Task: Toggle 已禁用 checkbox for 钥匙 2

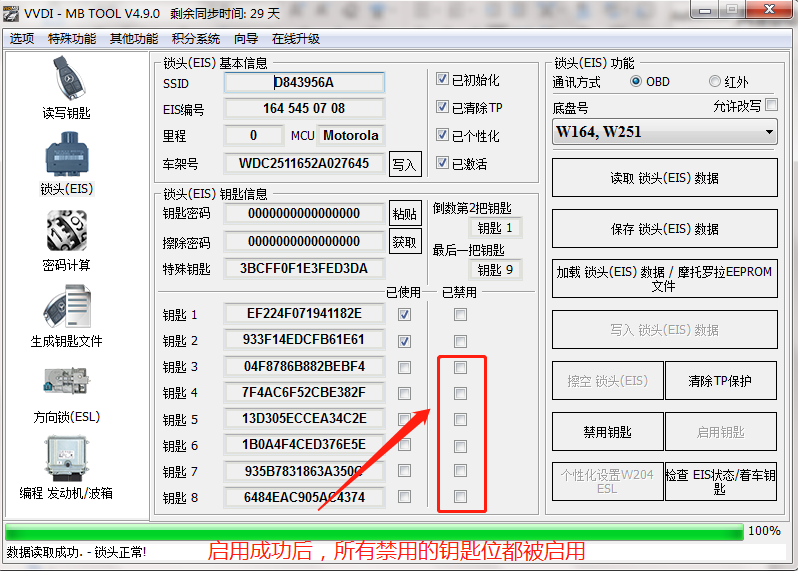Action: 461,341
